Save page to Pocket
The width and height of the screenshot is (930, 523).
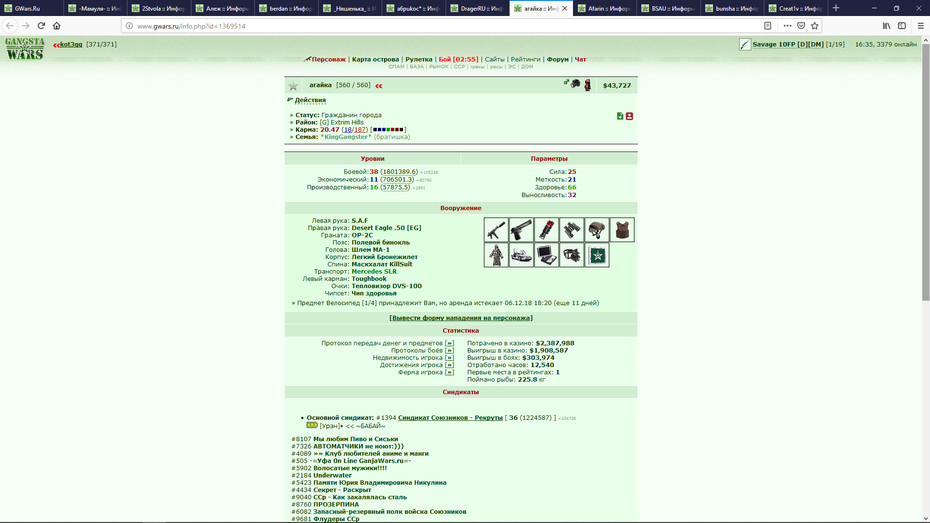pos(801,25)
